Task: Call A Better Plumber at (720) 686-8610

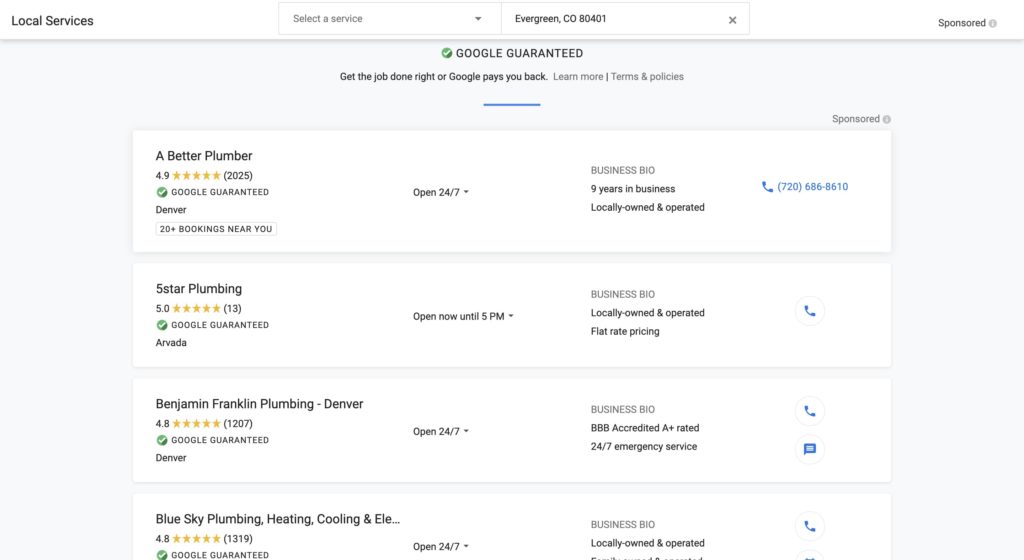Action: pos(805,187)
